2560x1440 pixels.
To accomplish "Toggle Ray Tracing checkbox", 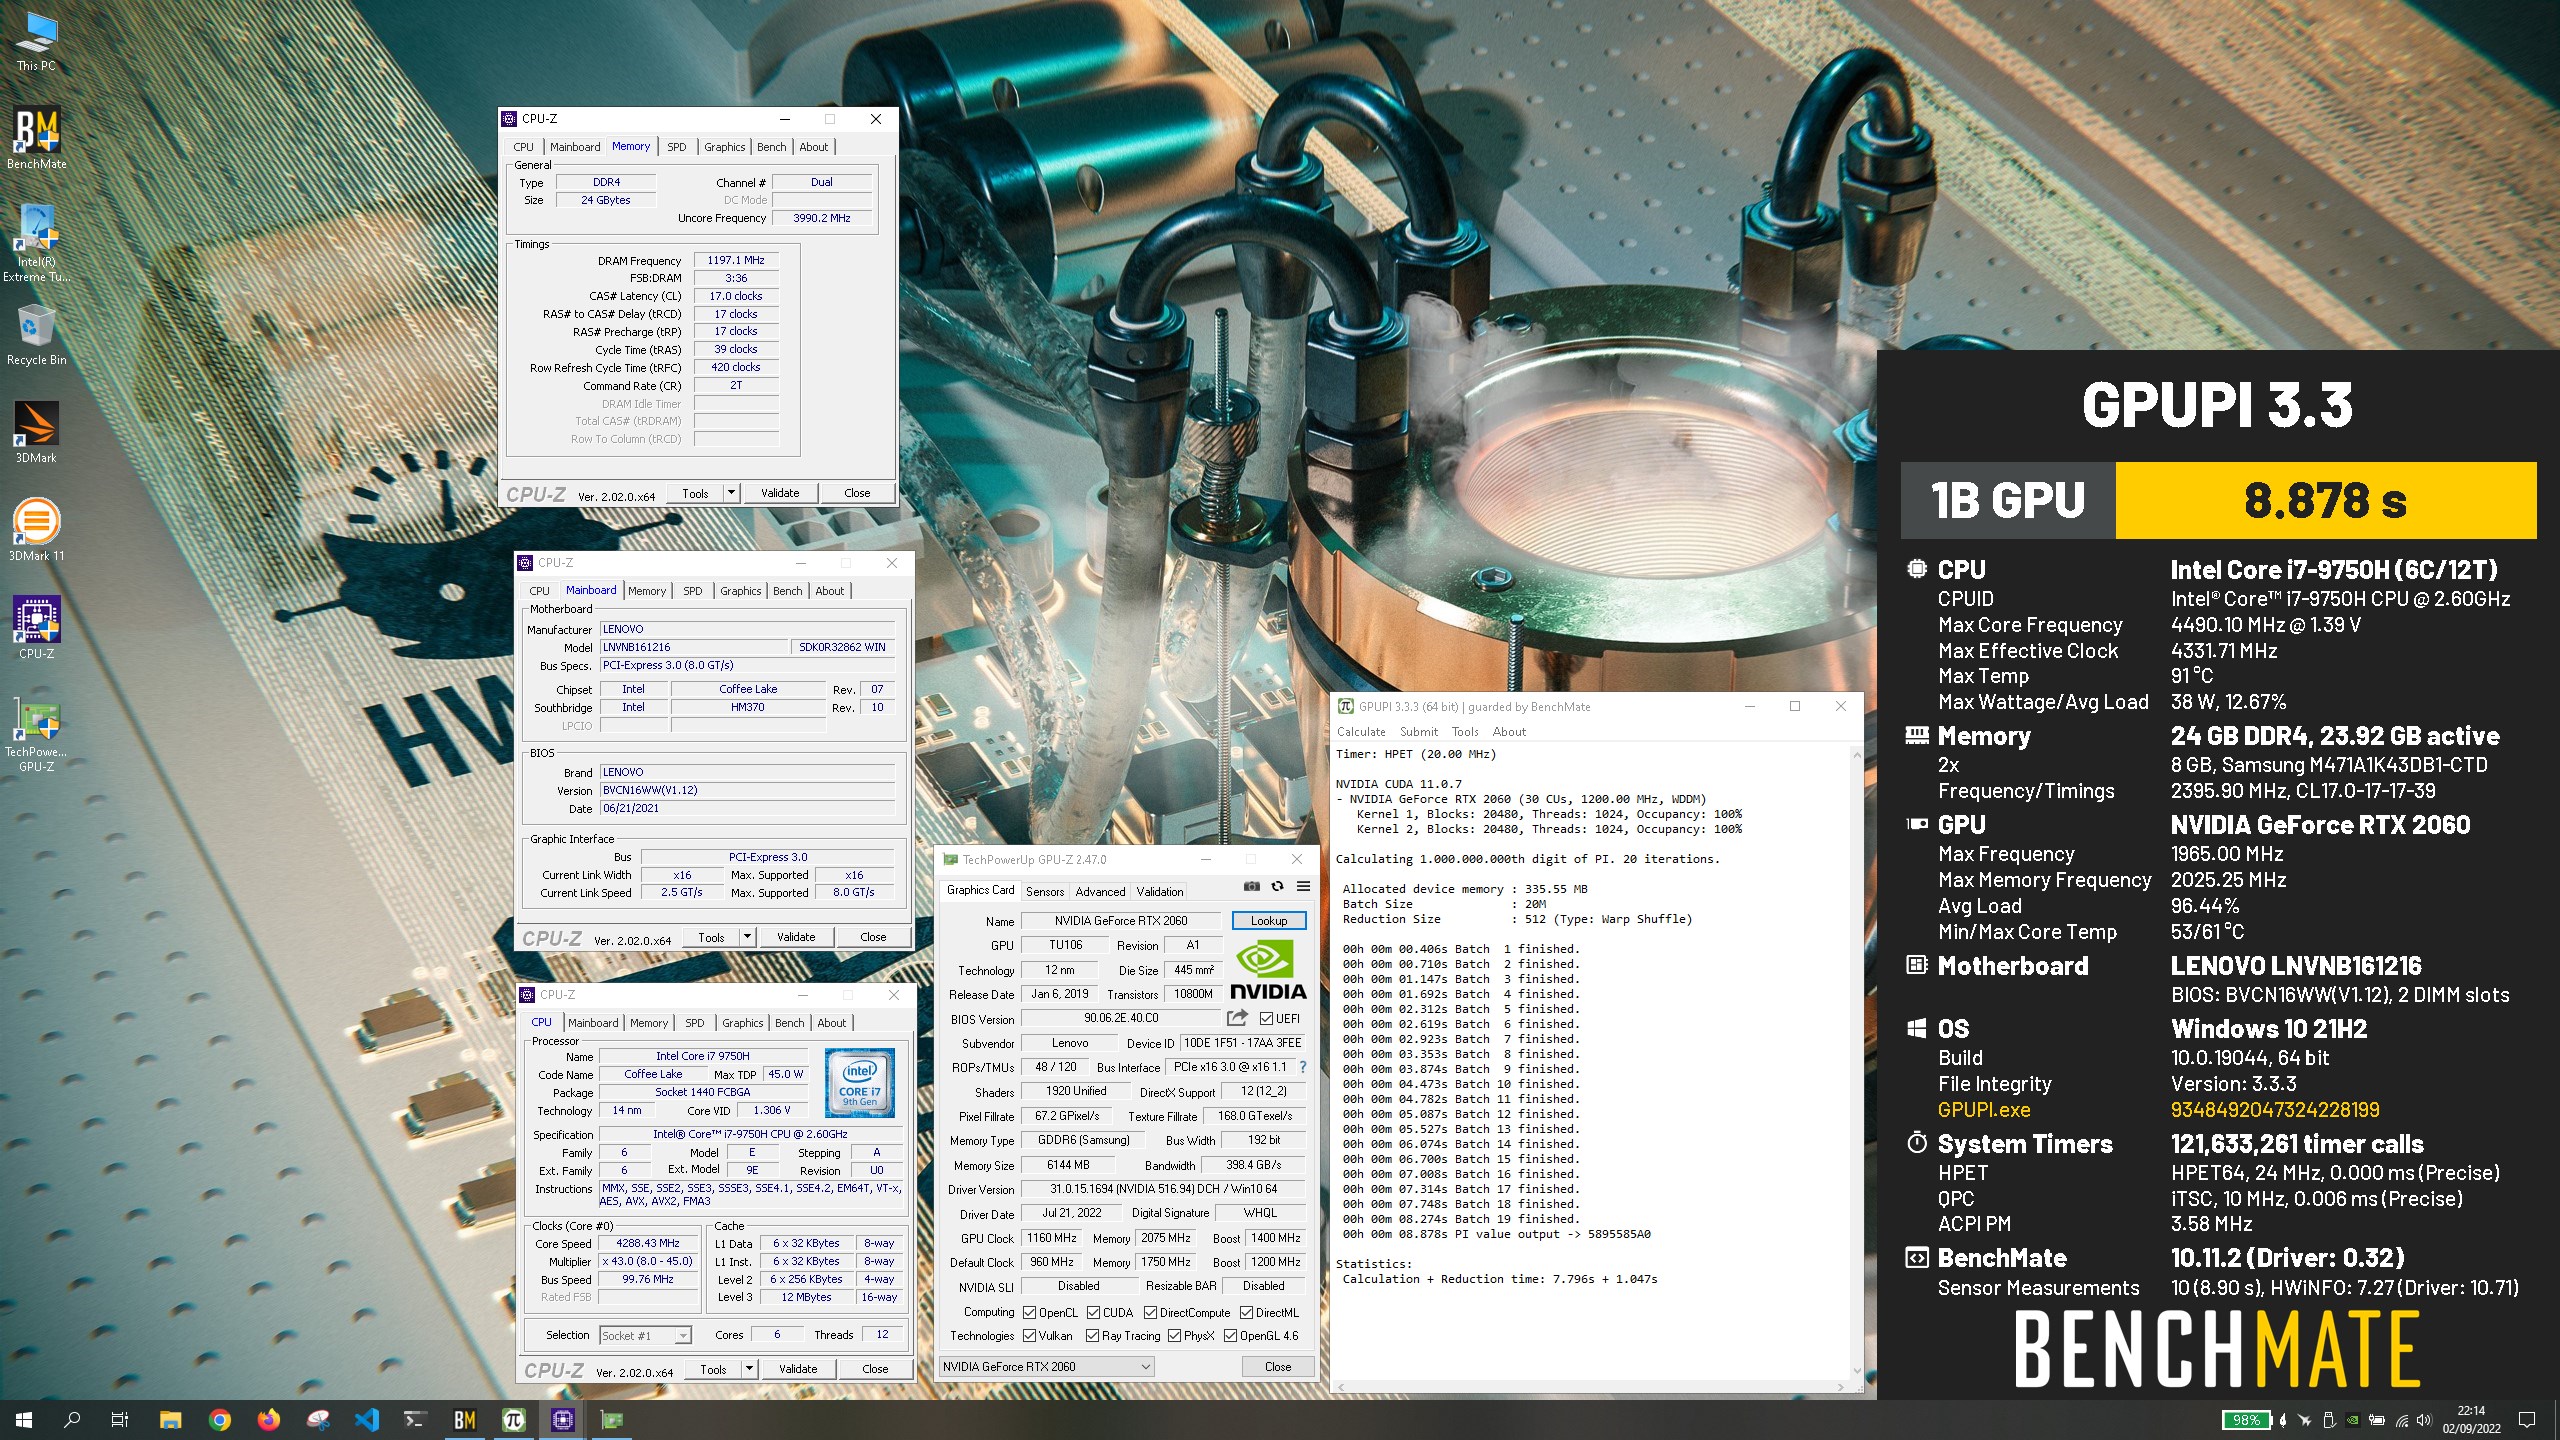I will coord(1092,1335).
